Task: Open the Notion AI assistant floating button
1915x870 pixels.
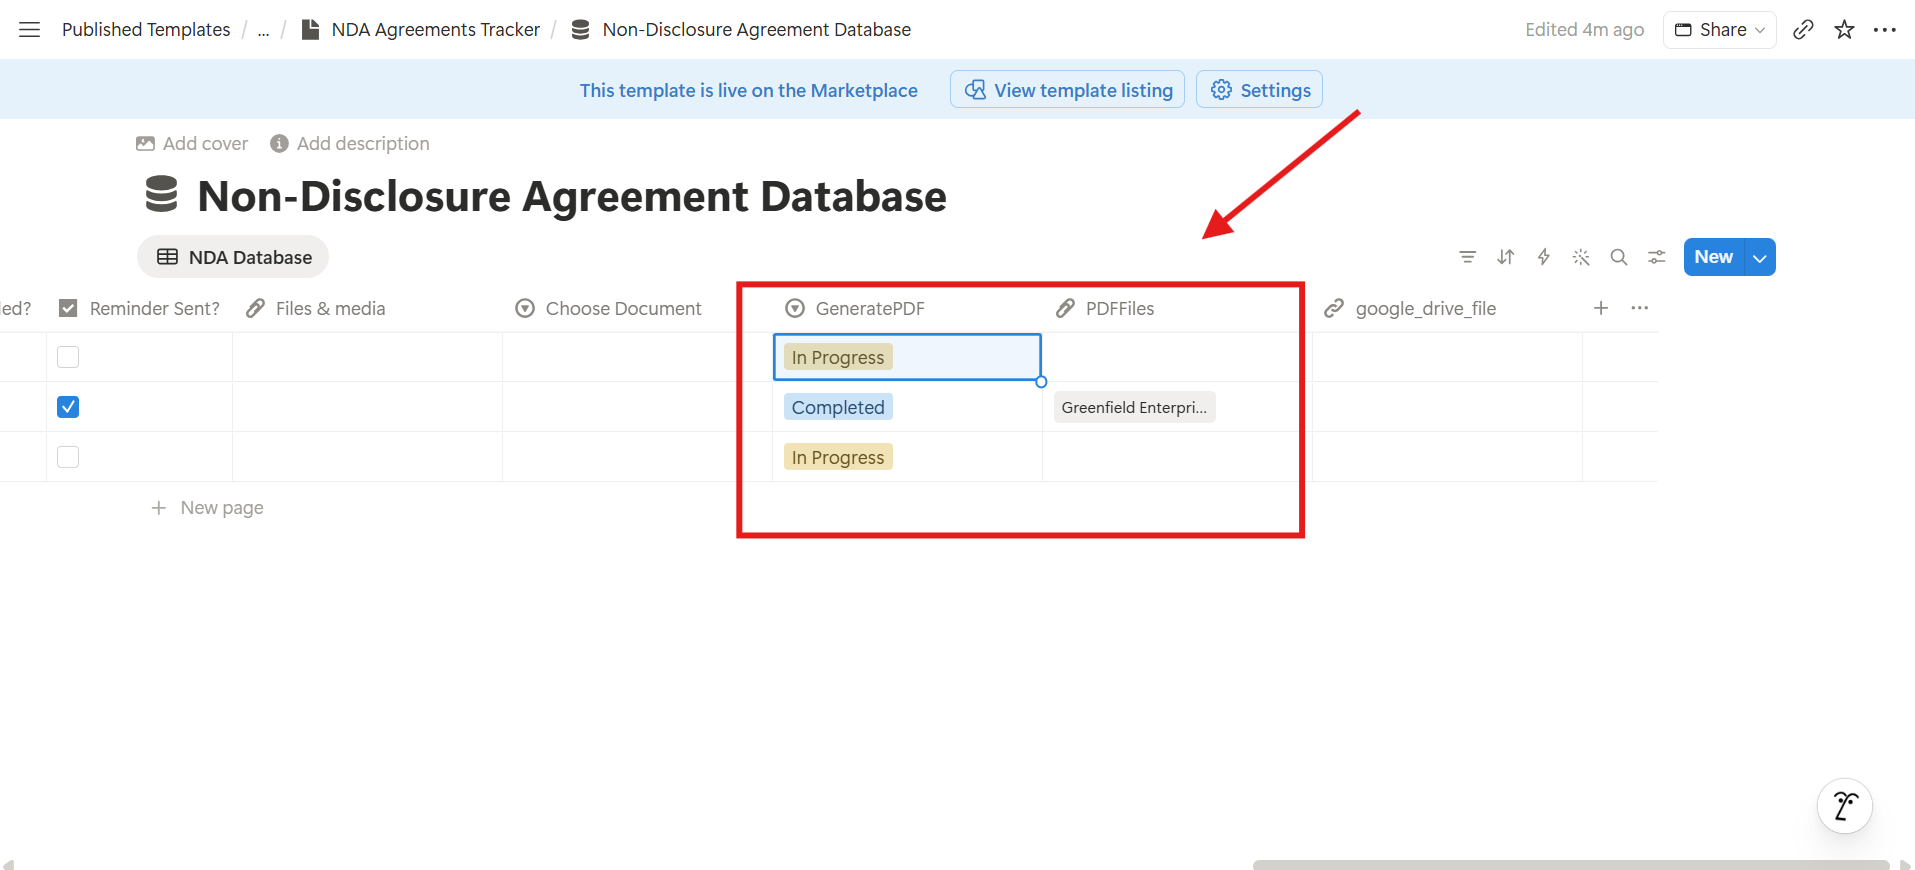Action: tap(1845, 806)
